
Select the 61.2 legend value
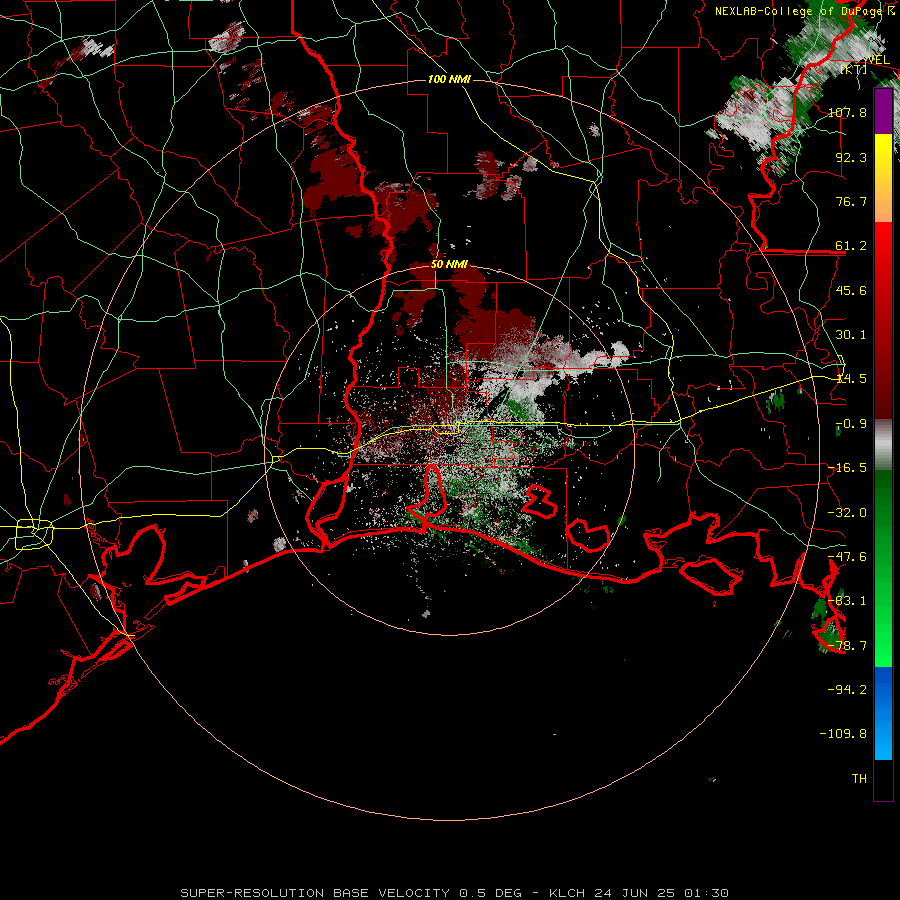(x=851, y=246)
